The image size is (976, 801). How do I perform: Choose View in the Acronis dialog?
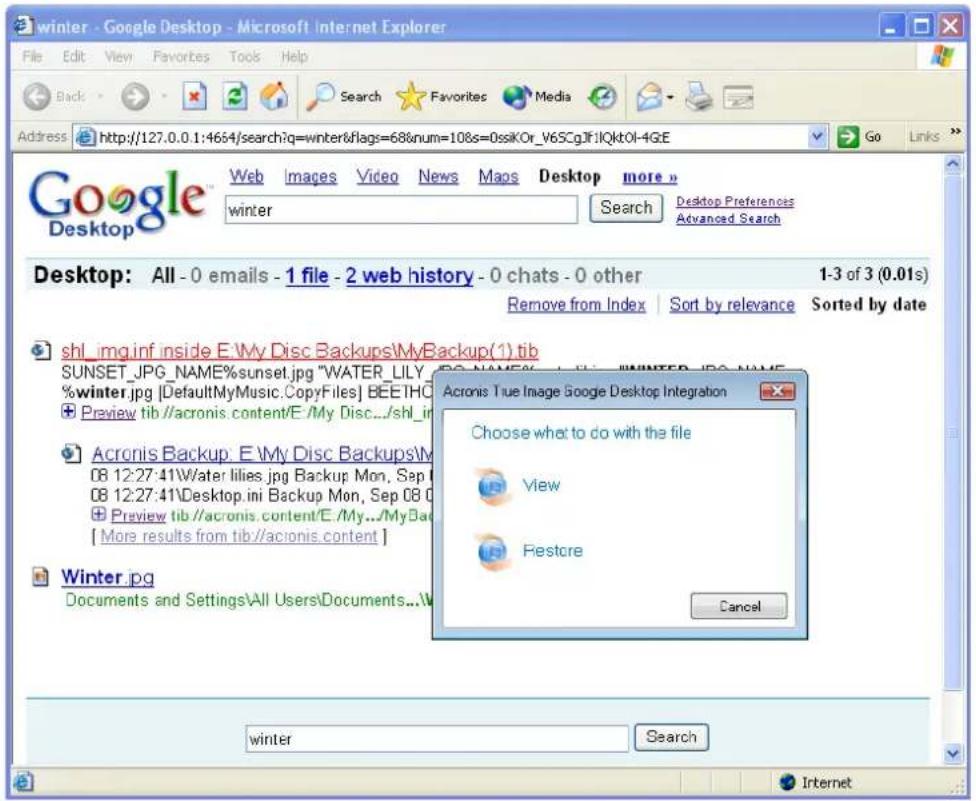click(541, 485)
